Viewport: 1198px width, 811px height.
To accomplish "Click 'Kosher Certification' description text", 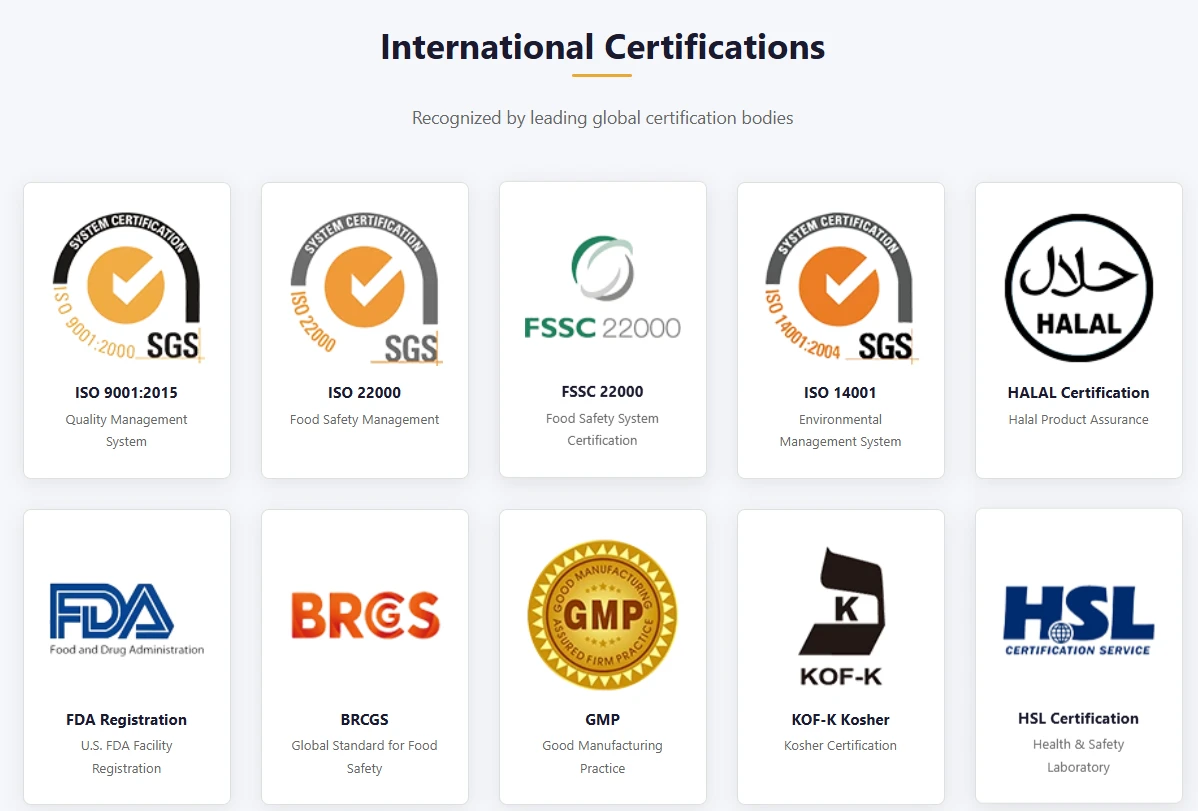I will (840, 745).
